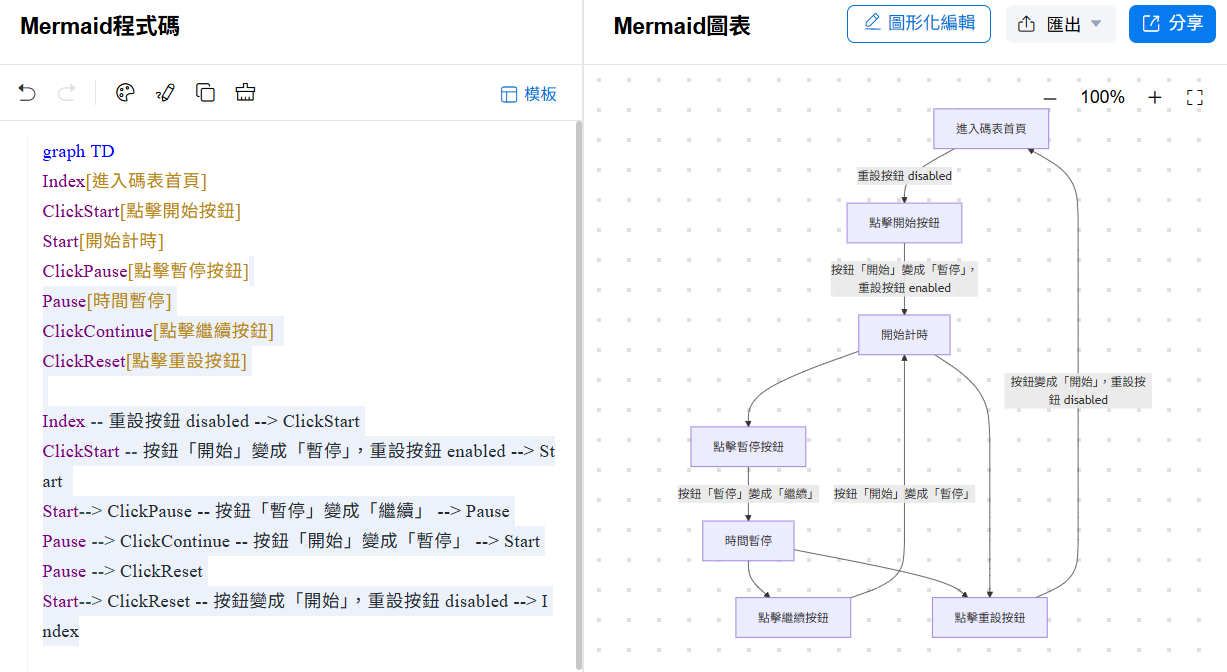Image resolution: width=1227 pixels, height=672 pixels.
Task: Open the 模板 templates panel
Action: pyautogui.click(x=528, y=94)
